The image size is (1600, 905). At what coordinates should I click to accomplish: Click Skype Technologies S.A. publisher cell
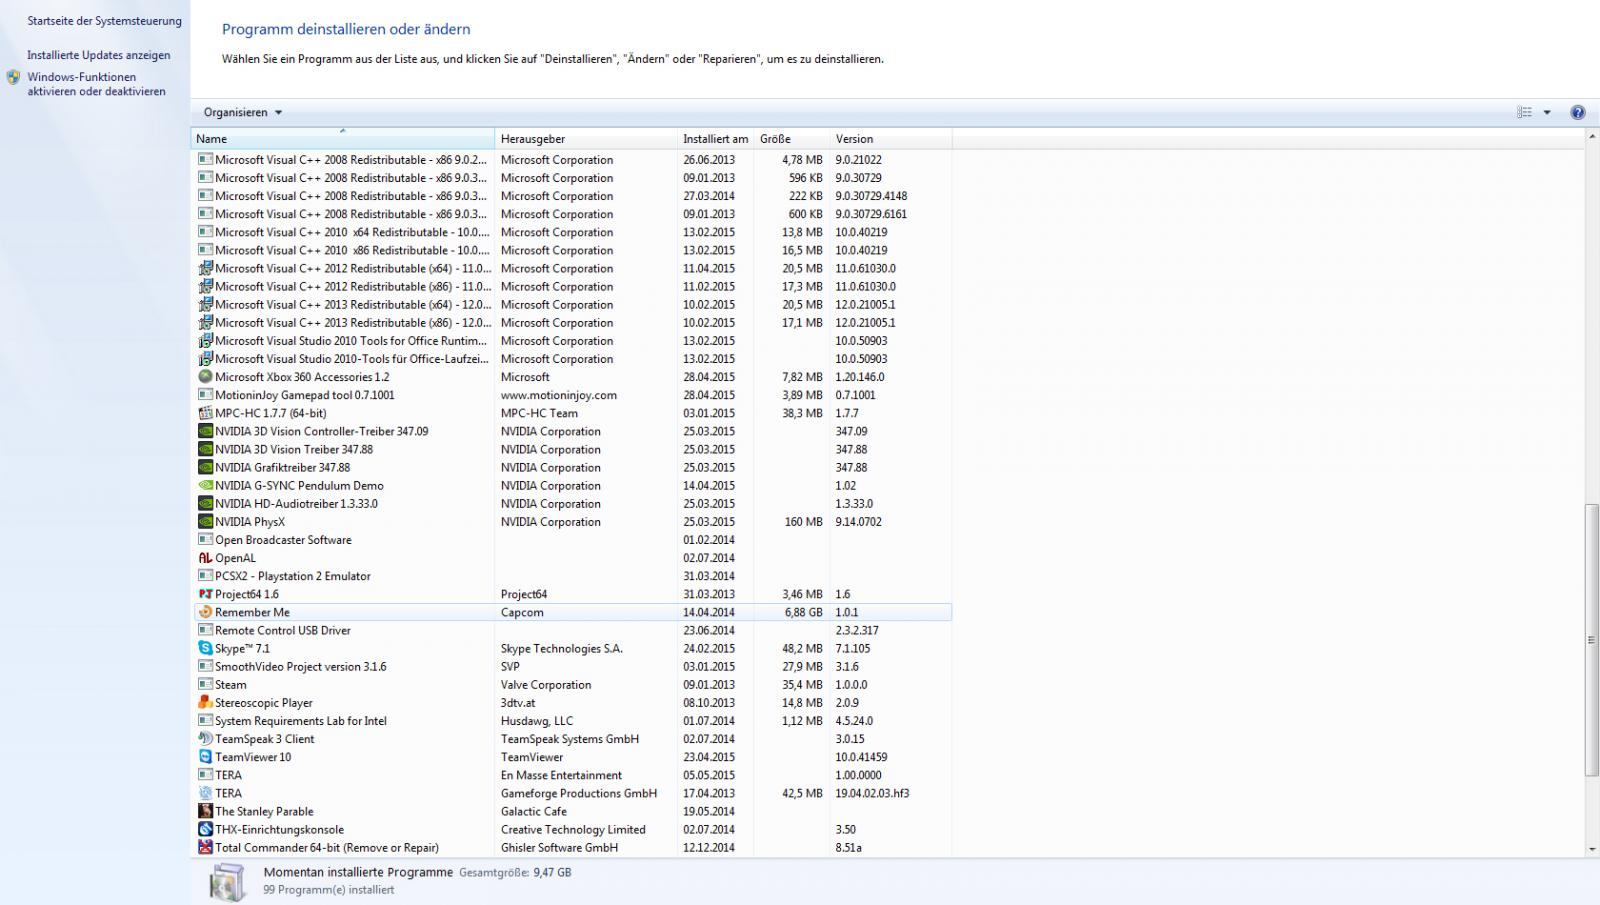(562, 649)
